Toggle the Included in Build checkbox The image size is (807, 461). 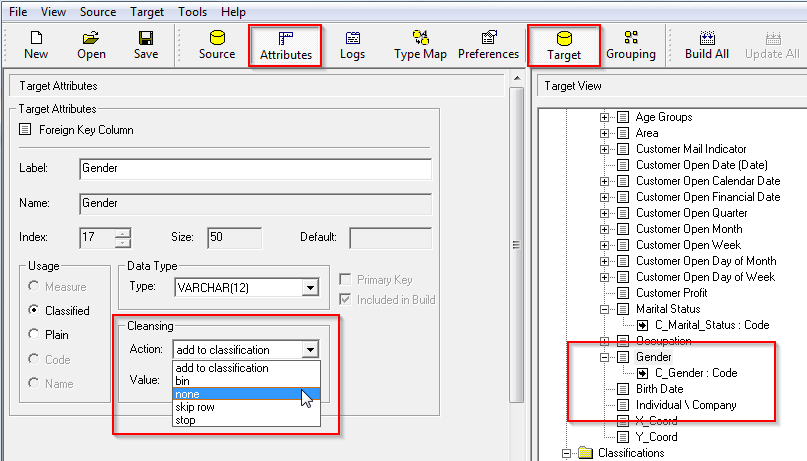tap(346, 300)
